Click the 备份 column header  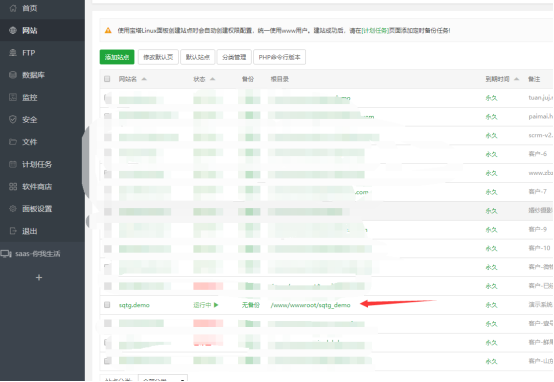[248, 79]
